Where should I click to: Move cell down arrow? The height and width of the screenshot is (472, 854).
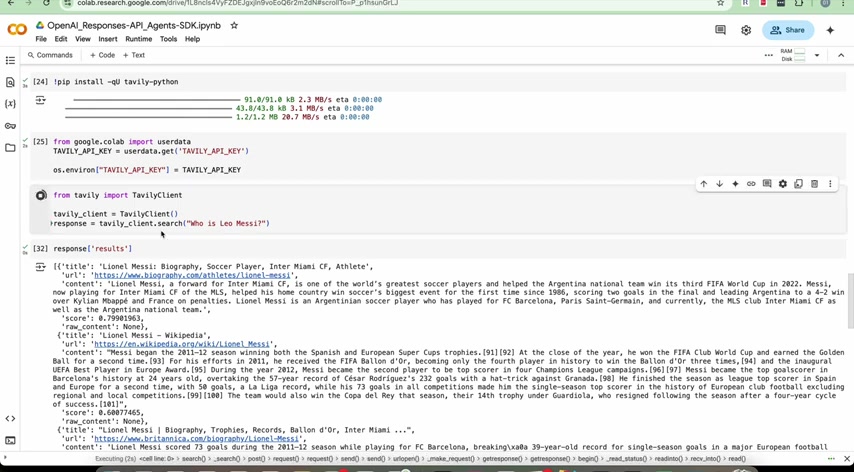(719, 184)
